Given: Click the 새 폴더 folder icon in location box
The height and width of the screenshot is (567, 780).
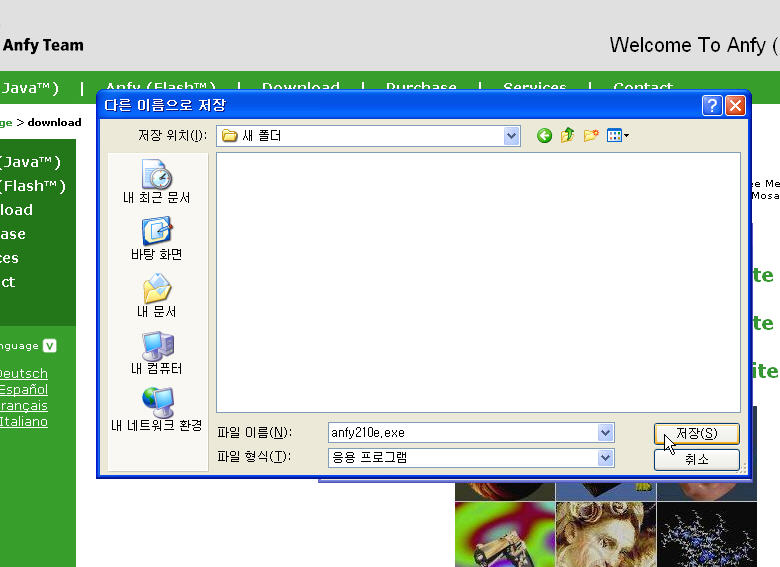Looking at the screenshot, I should 229,135.
